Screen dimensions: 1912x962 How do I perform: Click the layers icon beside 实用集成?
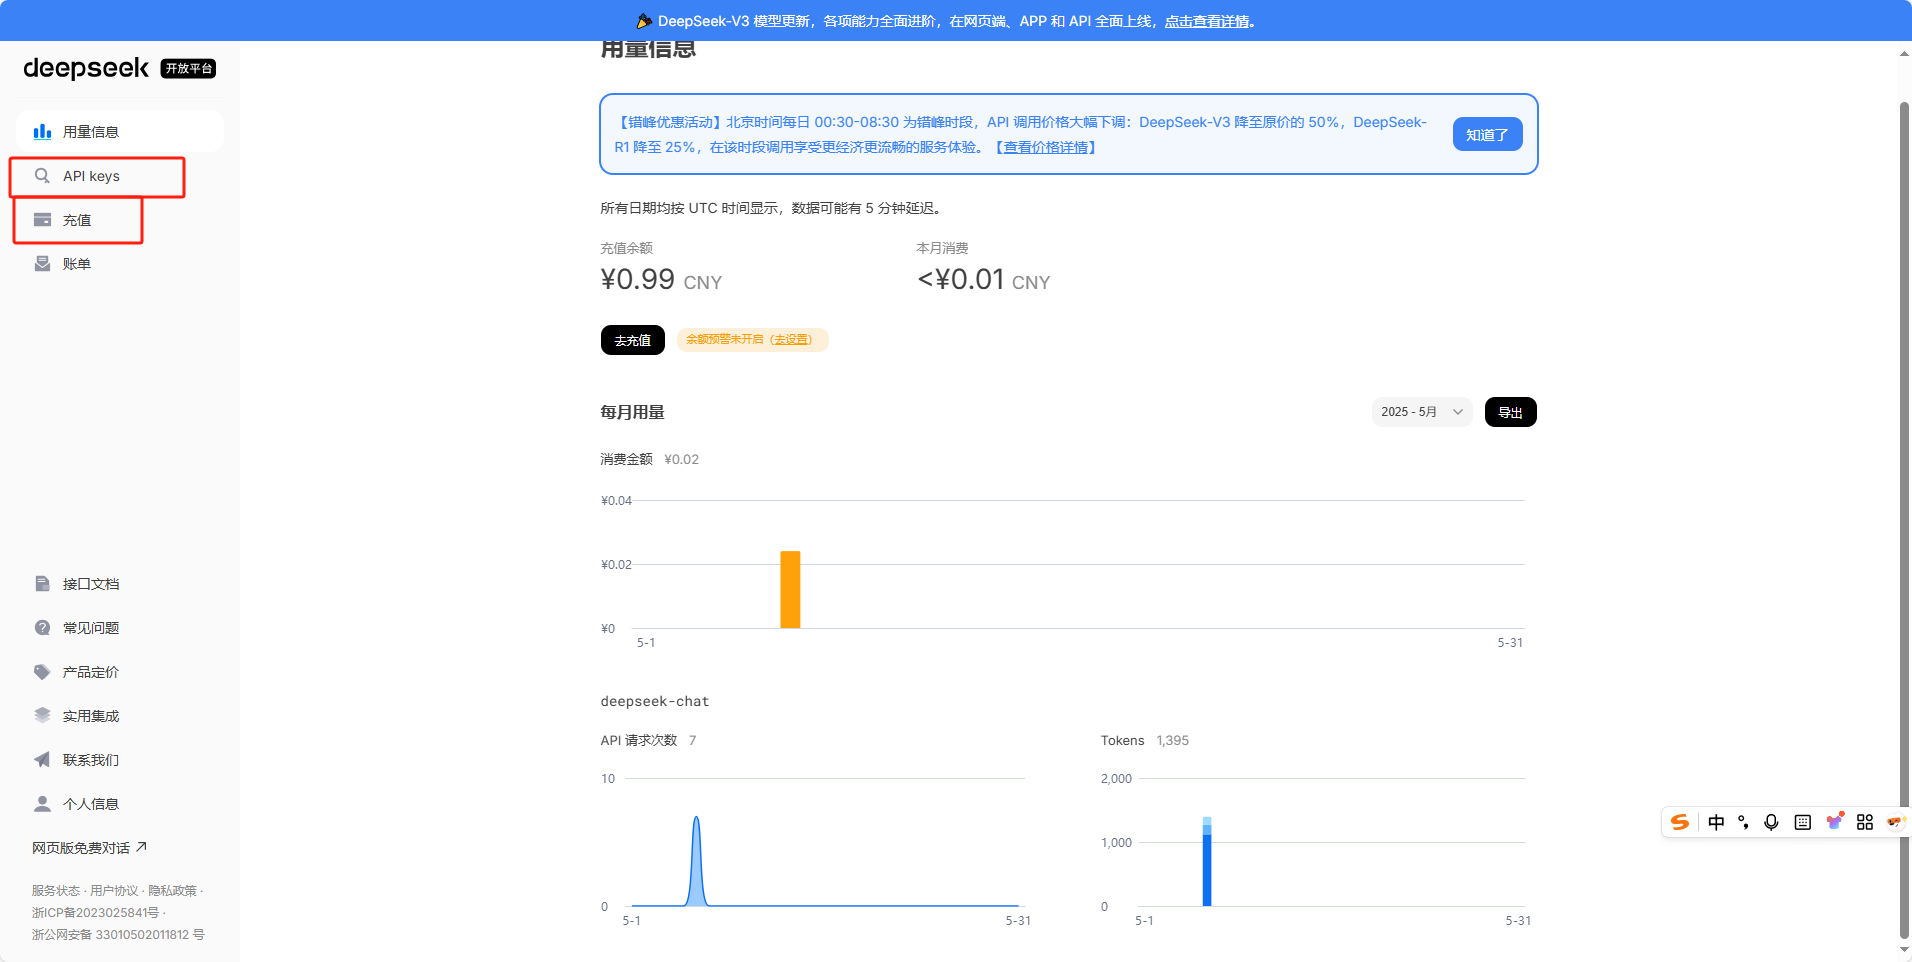click(x=42, y=716)
